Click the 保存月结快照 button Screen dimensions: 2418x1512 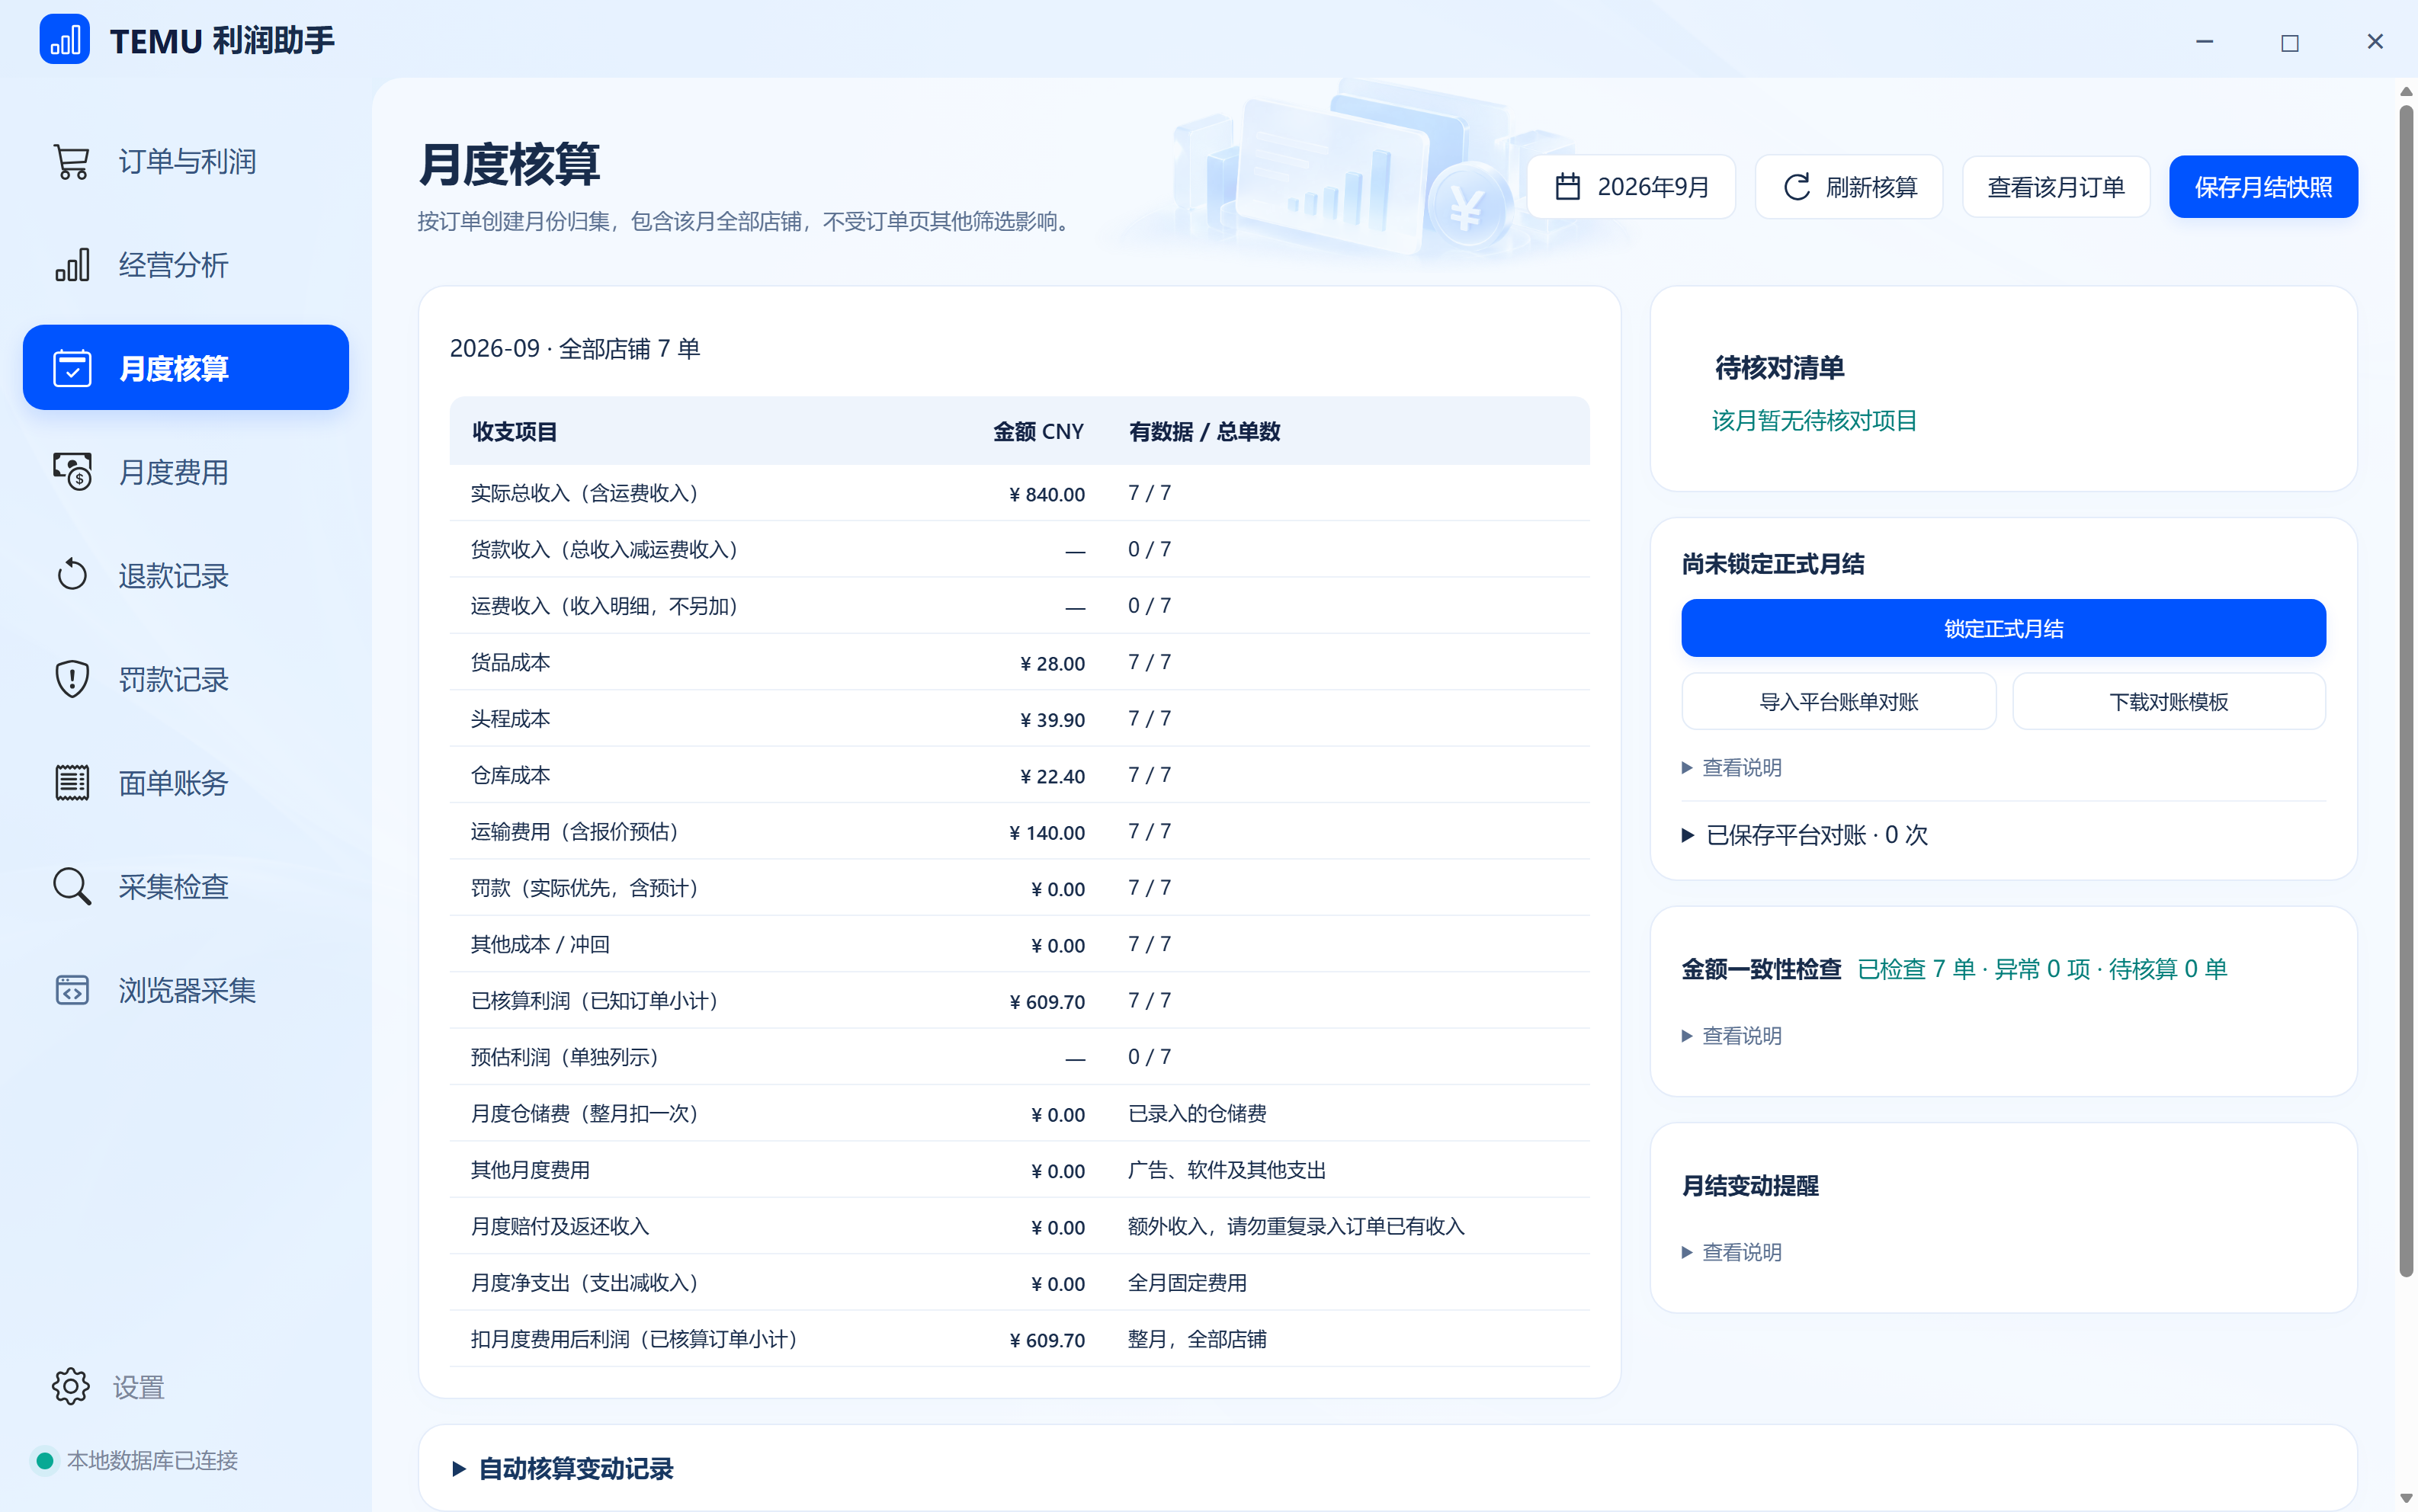coord(2263,187)
